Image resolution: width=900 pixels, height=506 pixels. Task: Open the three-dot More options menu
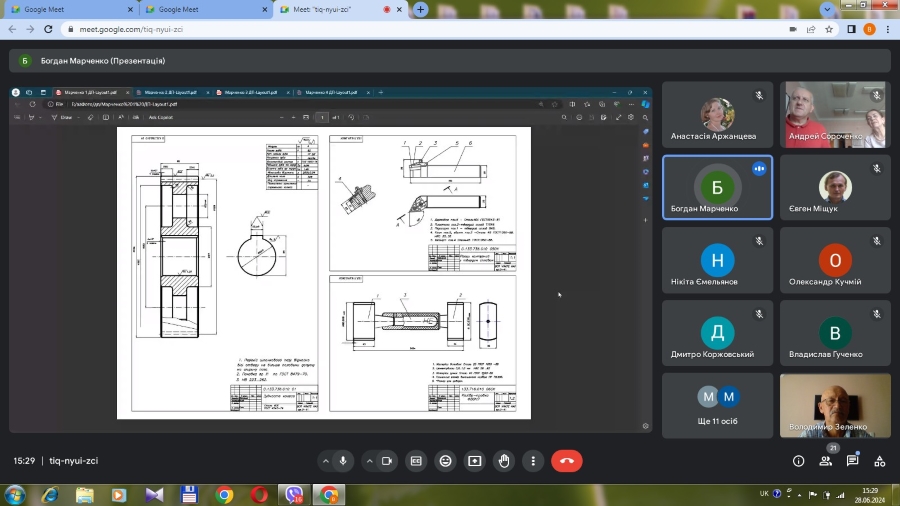[534, 461]
